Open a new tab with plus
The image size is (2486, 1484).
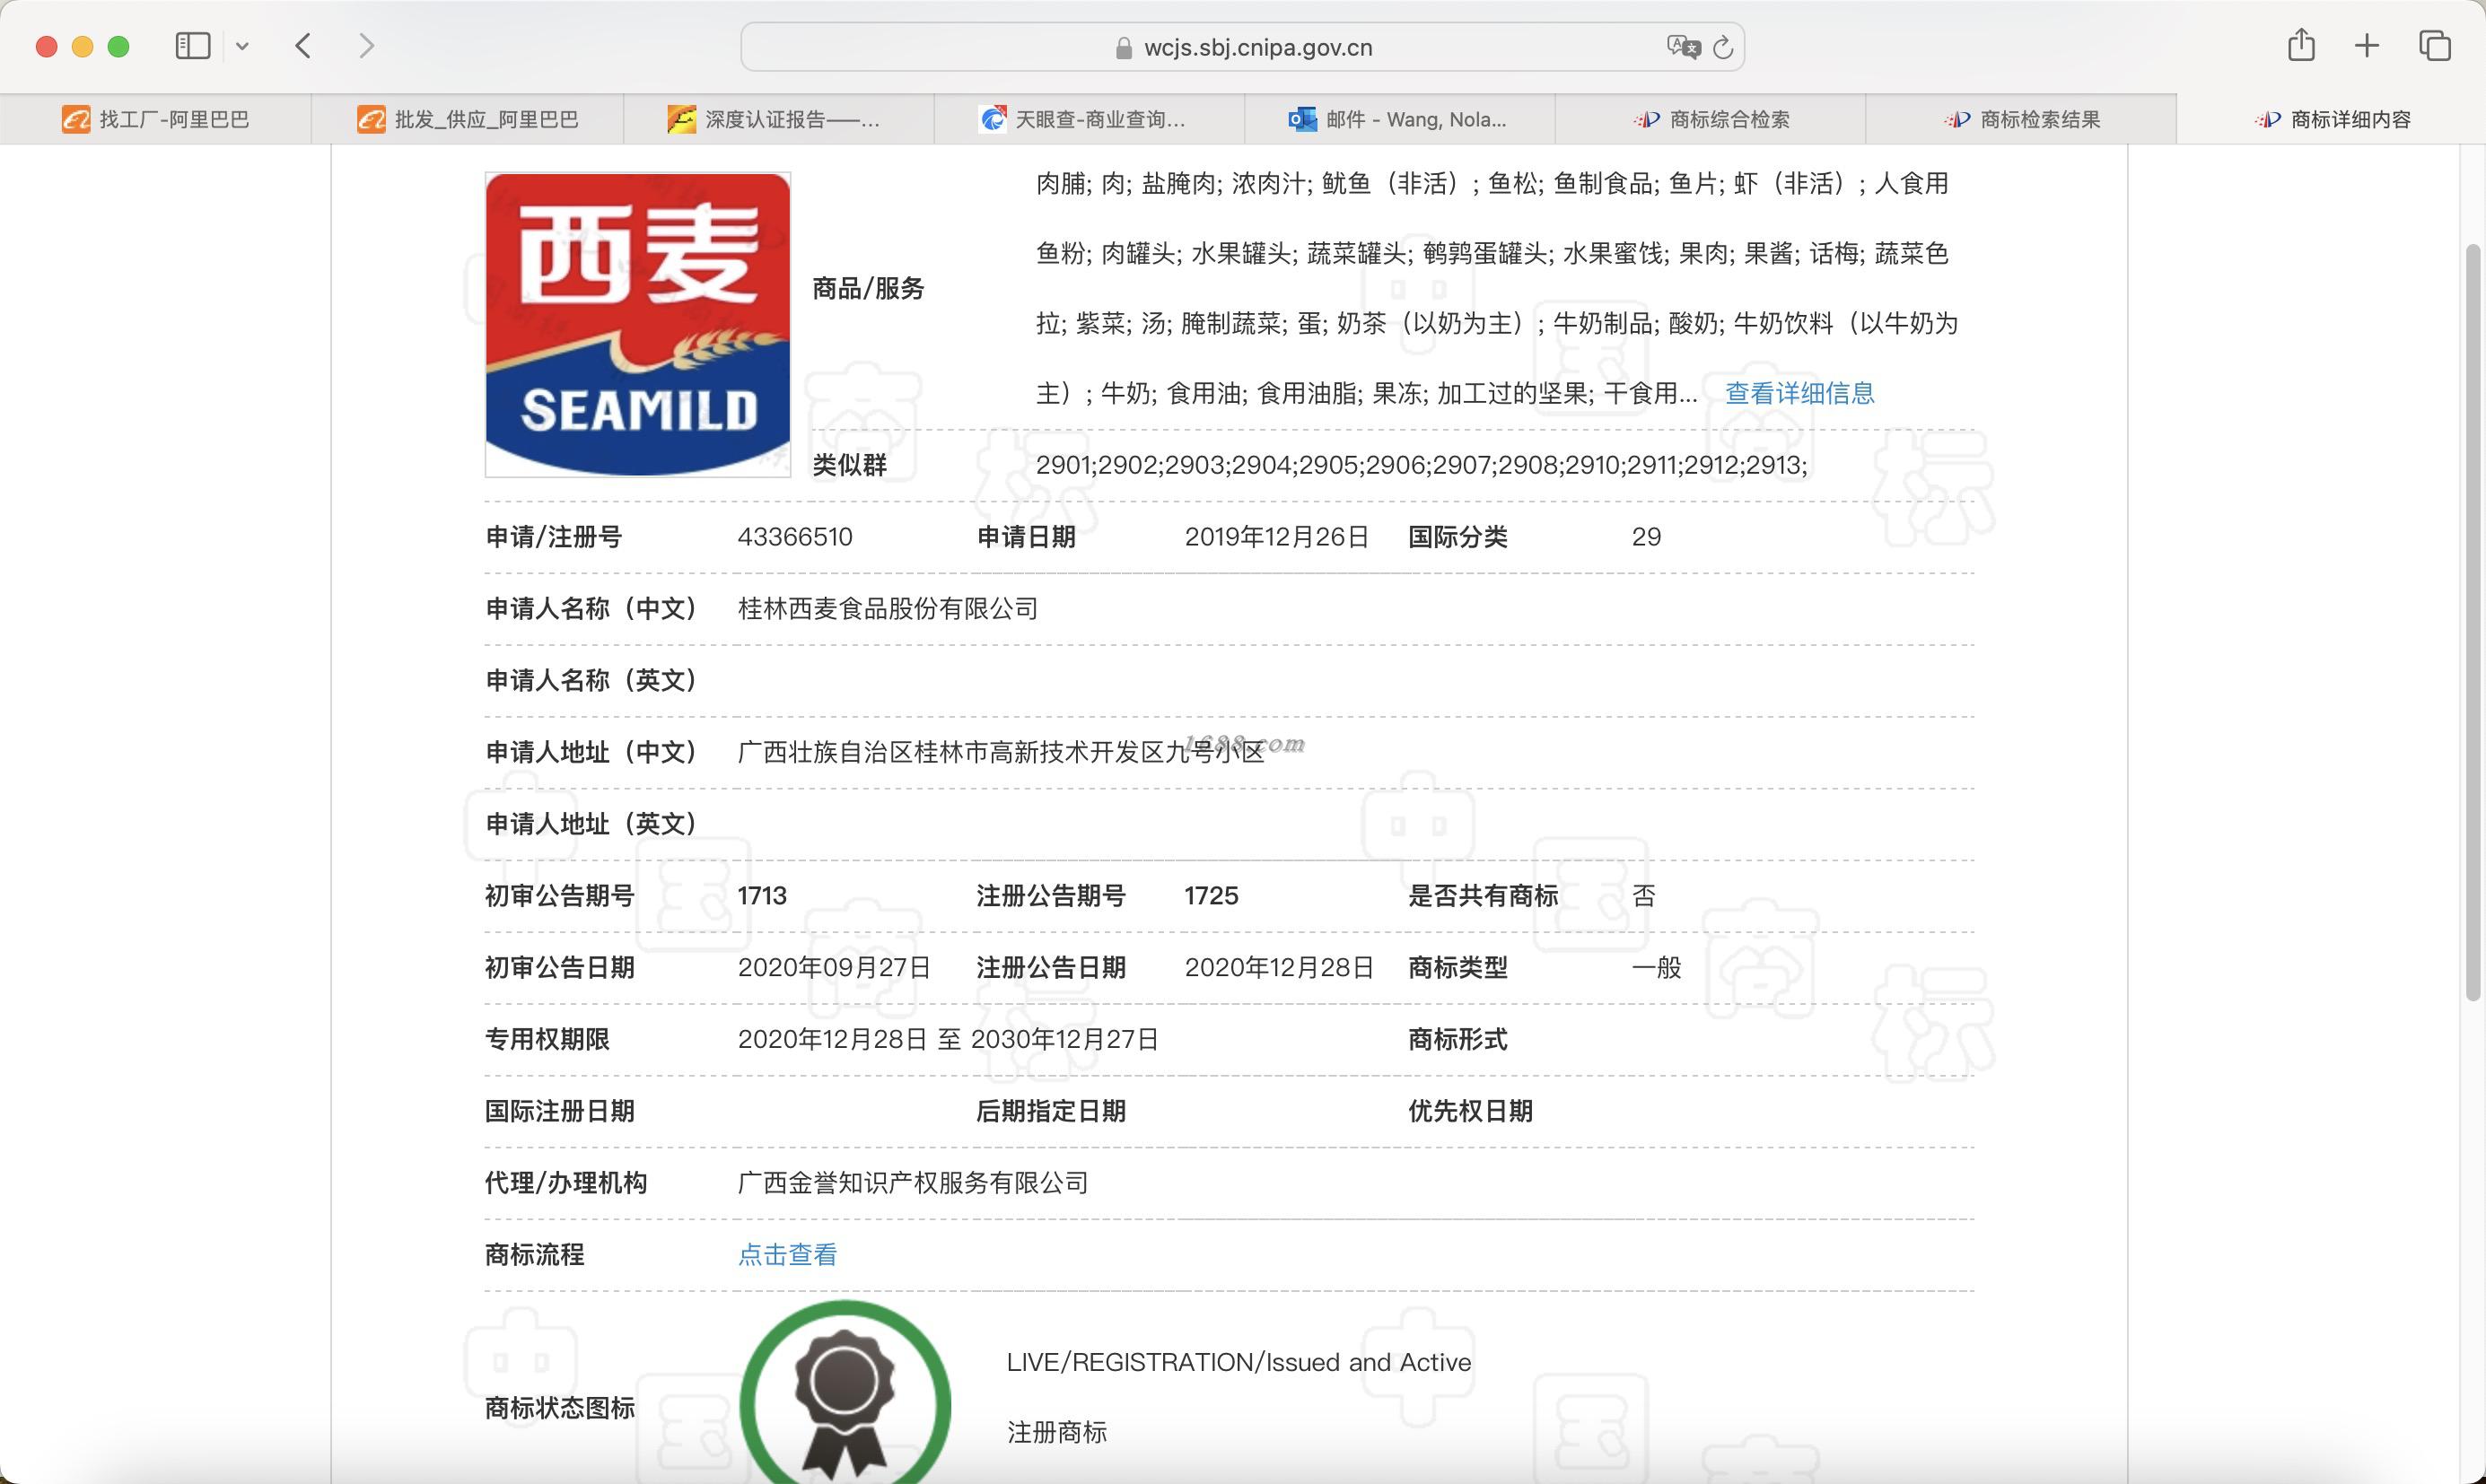tap(2366, 46)
